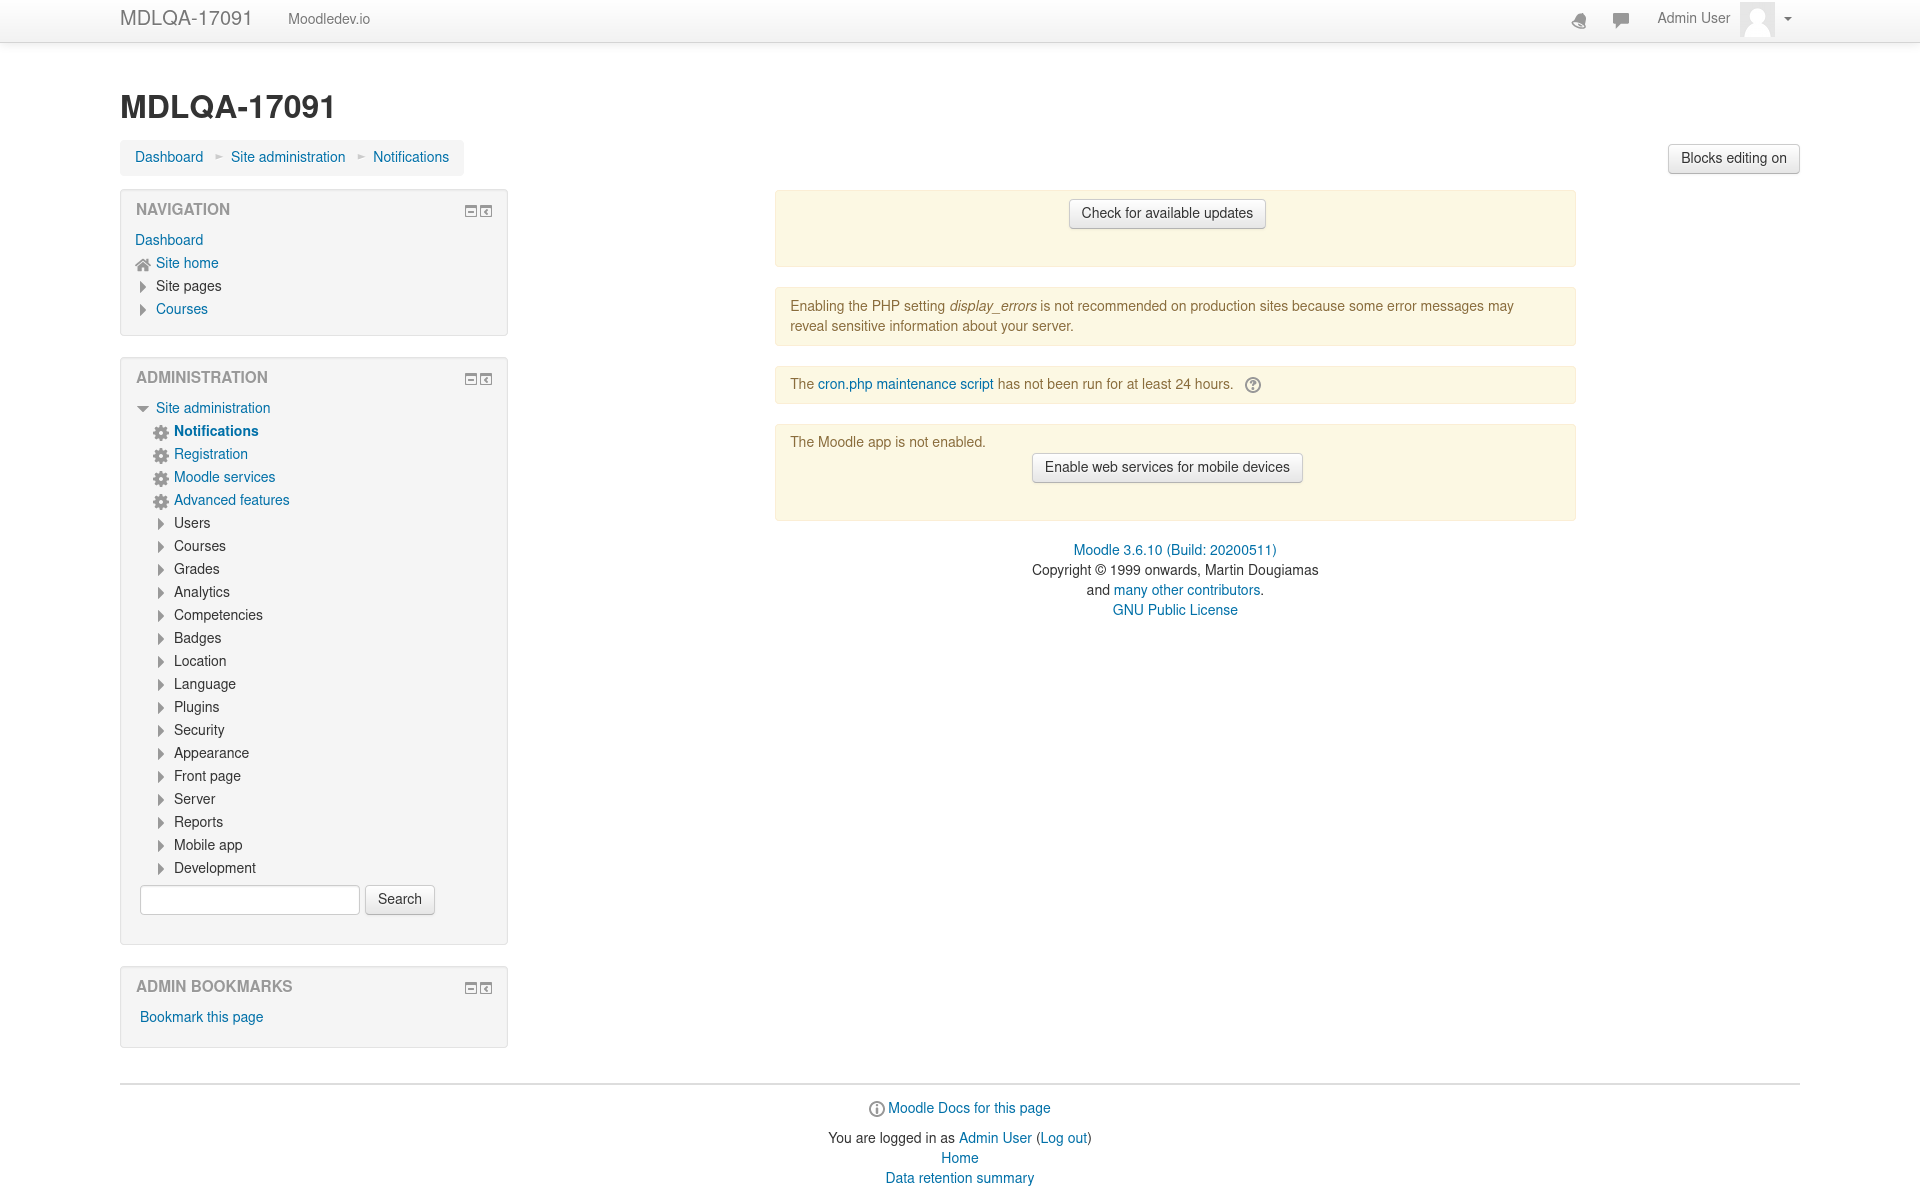This screenshot has width=1920, height=1203.
Task: Expand the Development admin section
Action: 161,869
